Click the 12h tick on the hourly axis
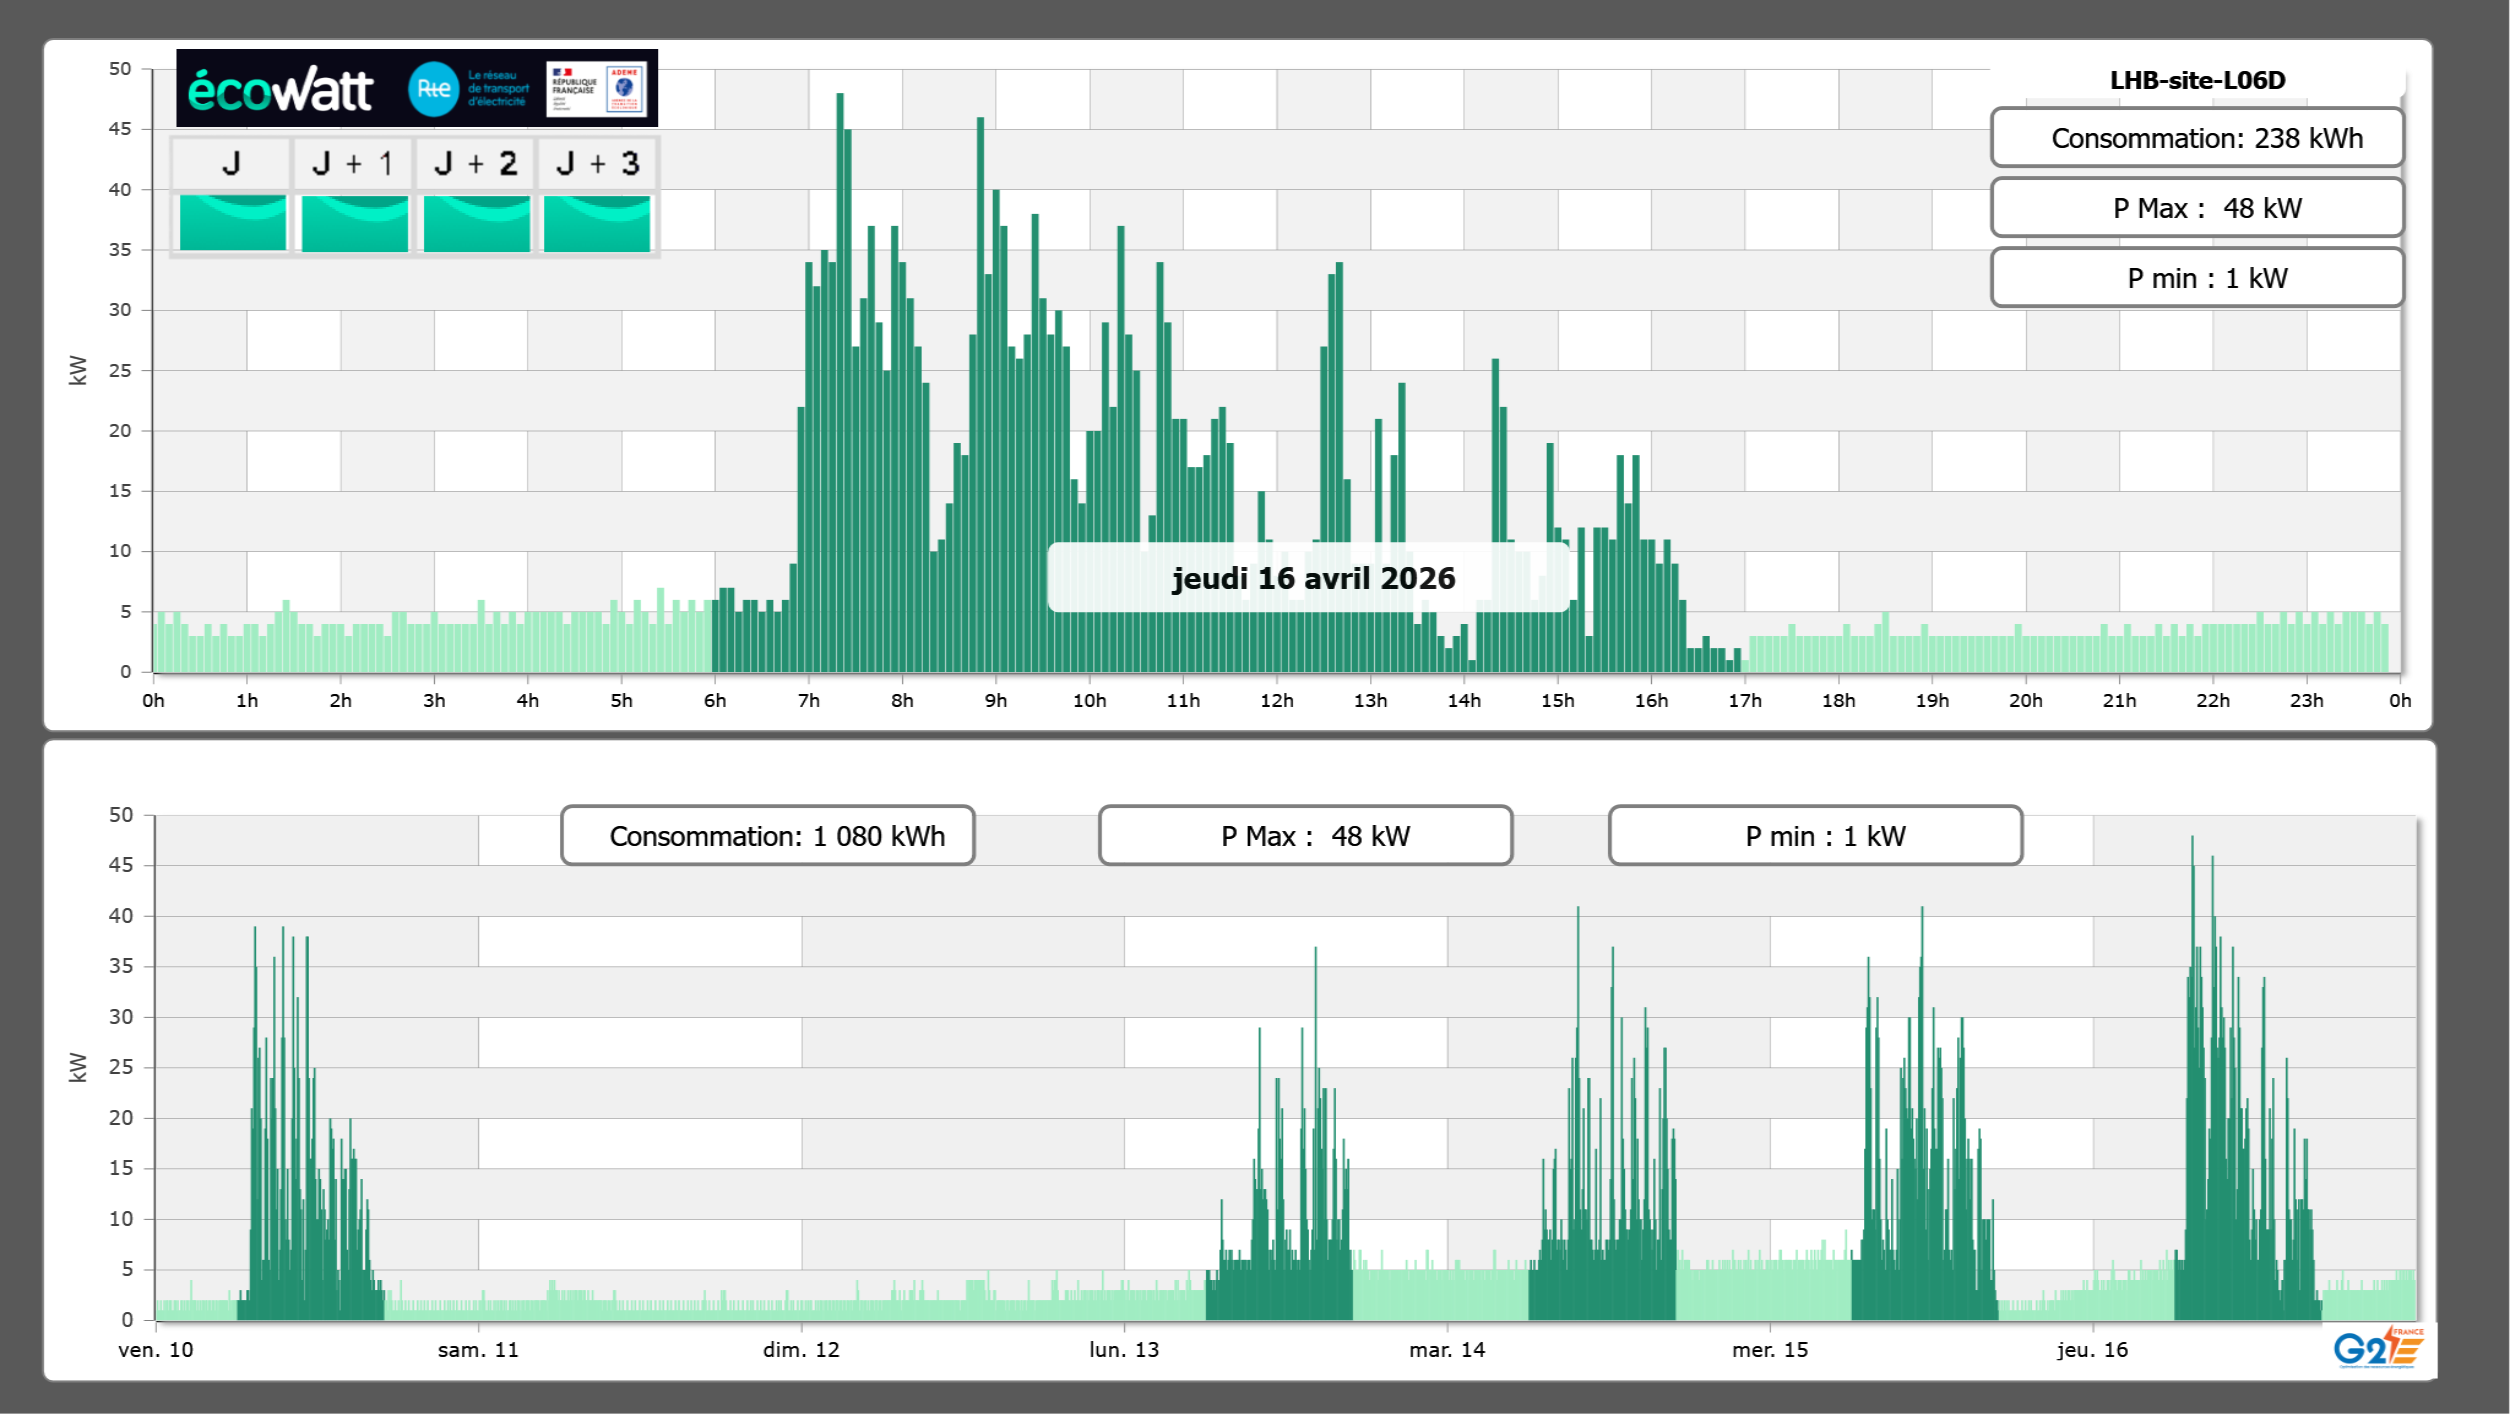2511x1415 pixels. [x=1276, y=700]
